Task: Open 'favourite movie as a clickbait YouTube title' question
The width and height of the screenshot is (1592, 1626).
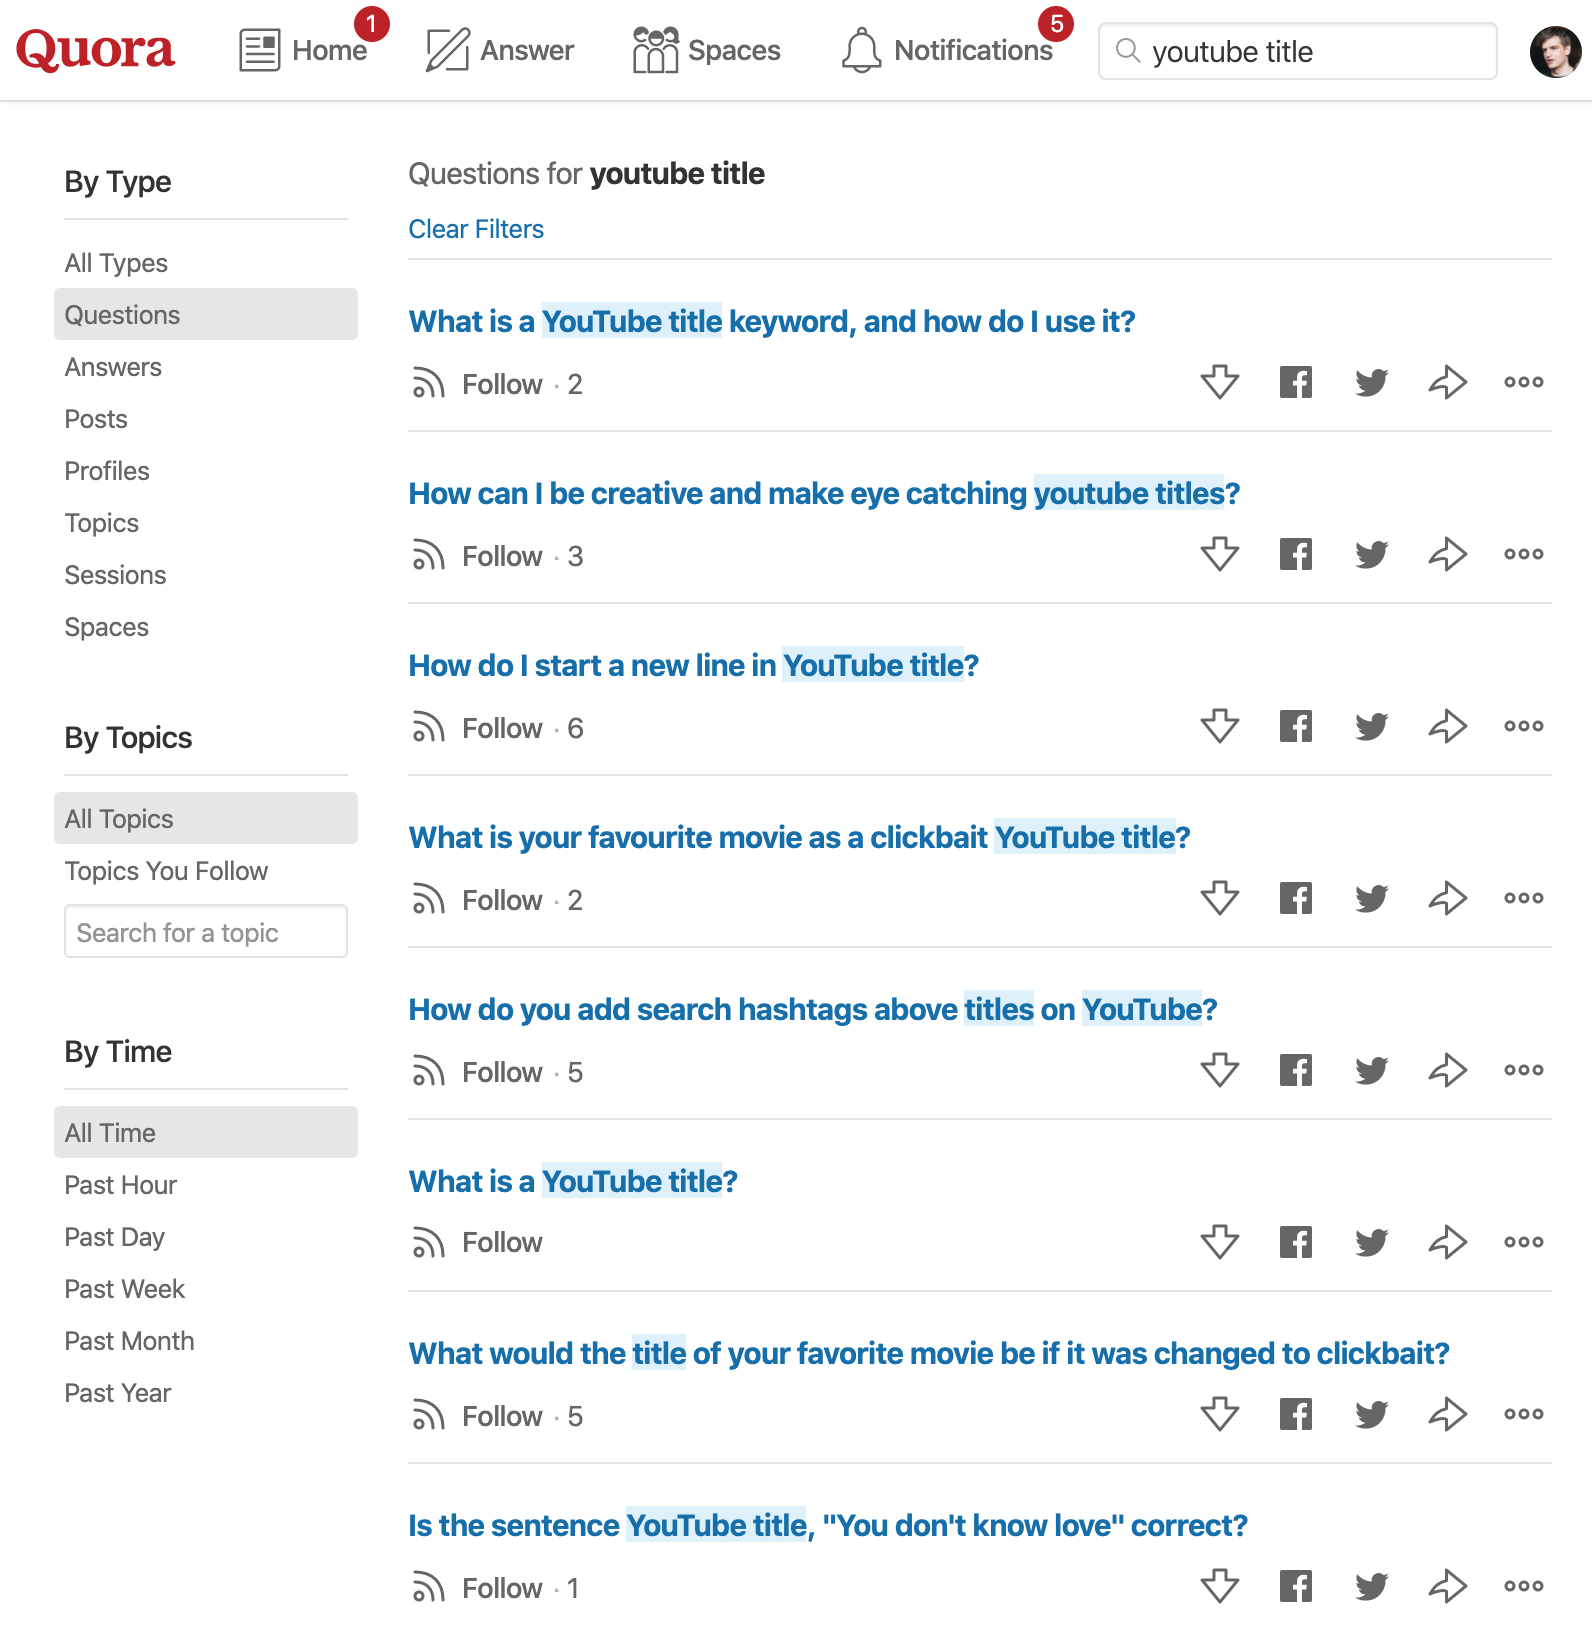Action: (800, 837)
